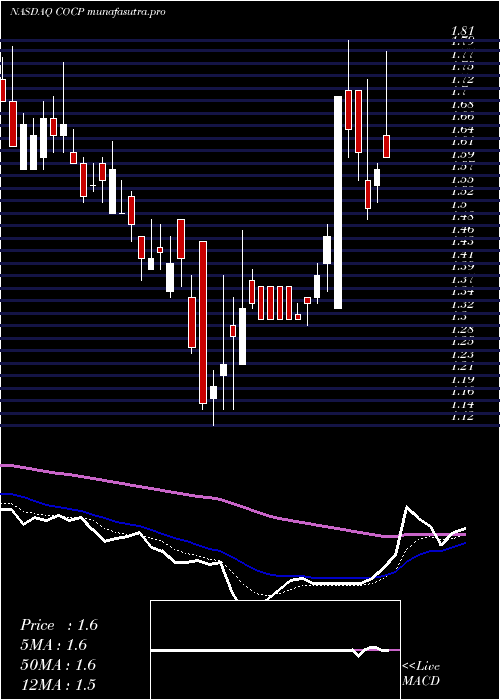Viewport: 500px width, 700px height.
Task: Click the tallest white bullish candle
Action: 338,202
